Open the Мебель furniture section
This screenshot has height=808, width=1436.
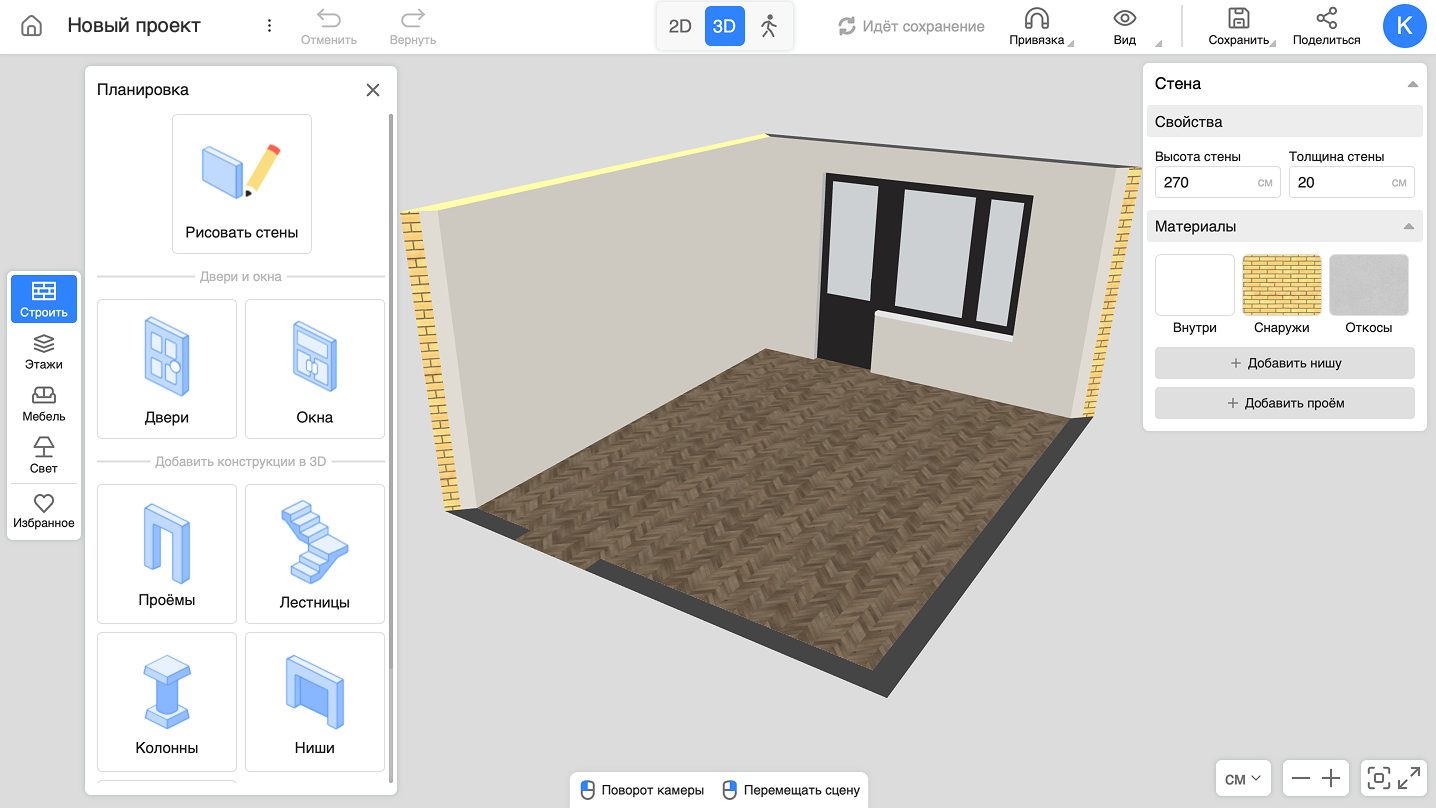click(44, 404)
